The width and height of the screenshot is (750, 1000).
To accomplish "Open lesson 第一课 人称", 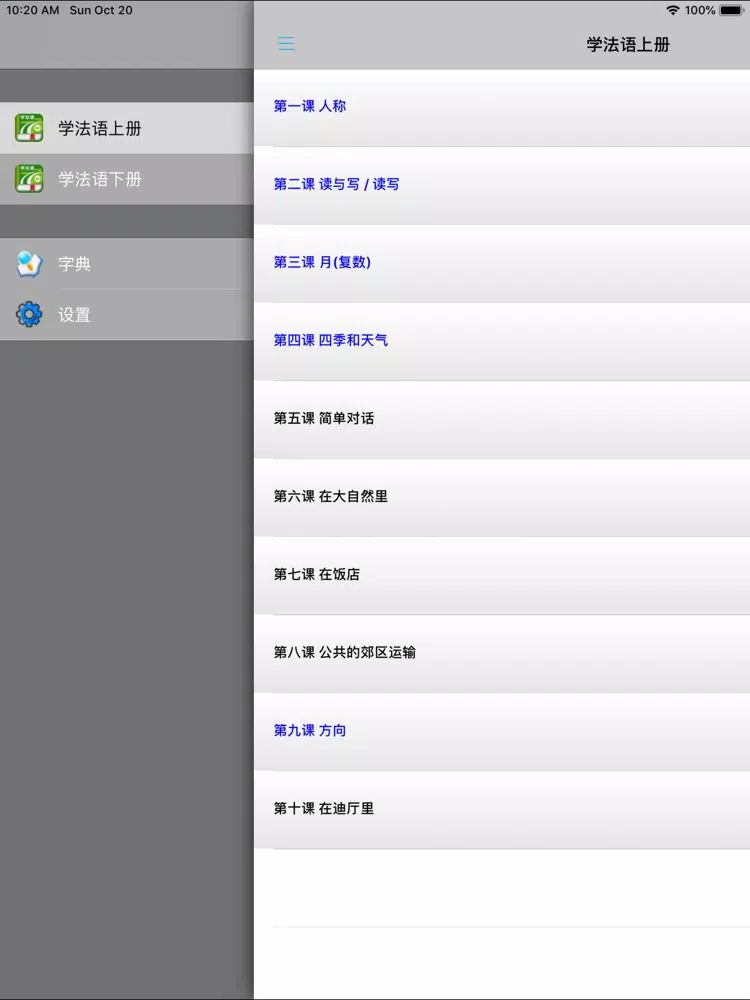I will pos(502,108).
